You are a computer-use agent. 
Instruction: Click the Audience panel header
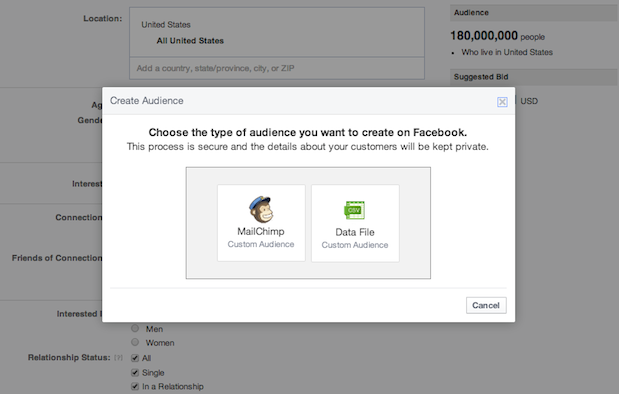coord(534,13)
